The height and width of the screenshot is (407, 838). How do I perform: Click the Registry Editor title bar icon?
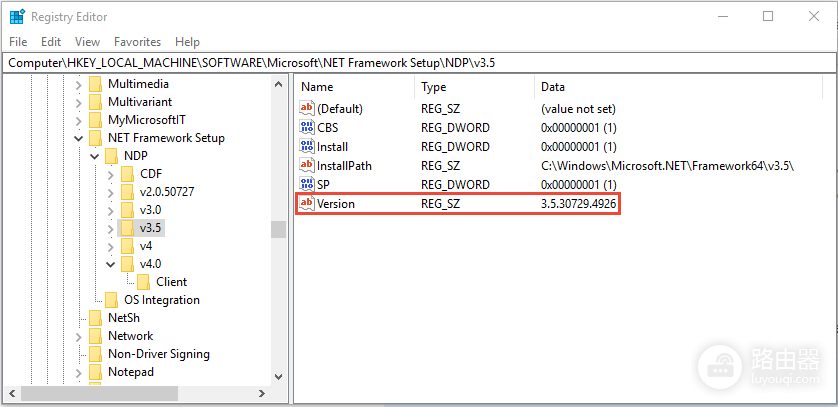tap(17, 17)
